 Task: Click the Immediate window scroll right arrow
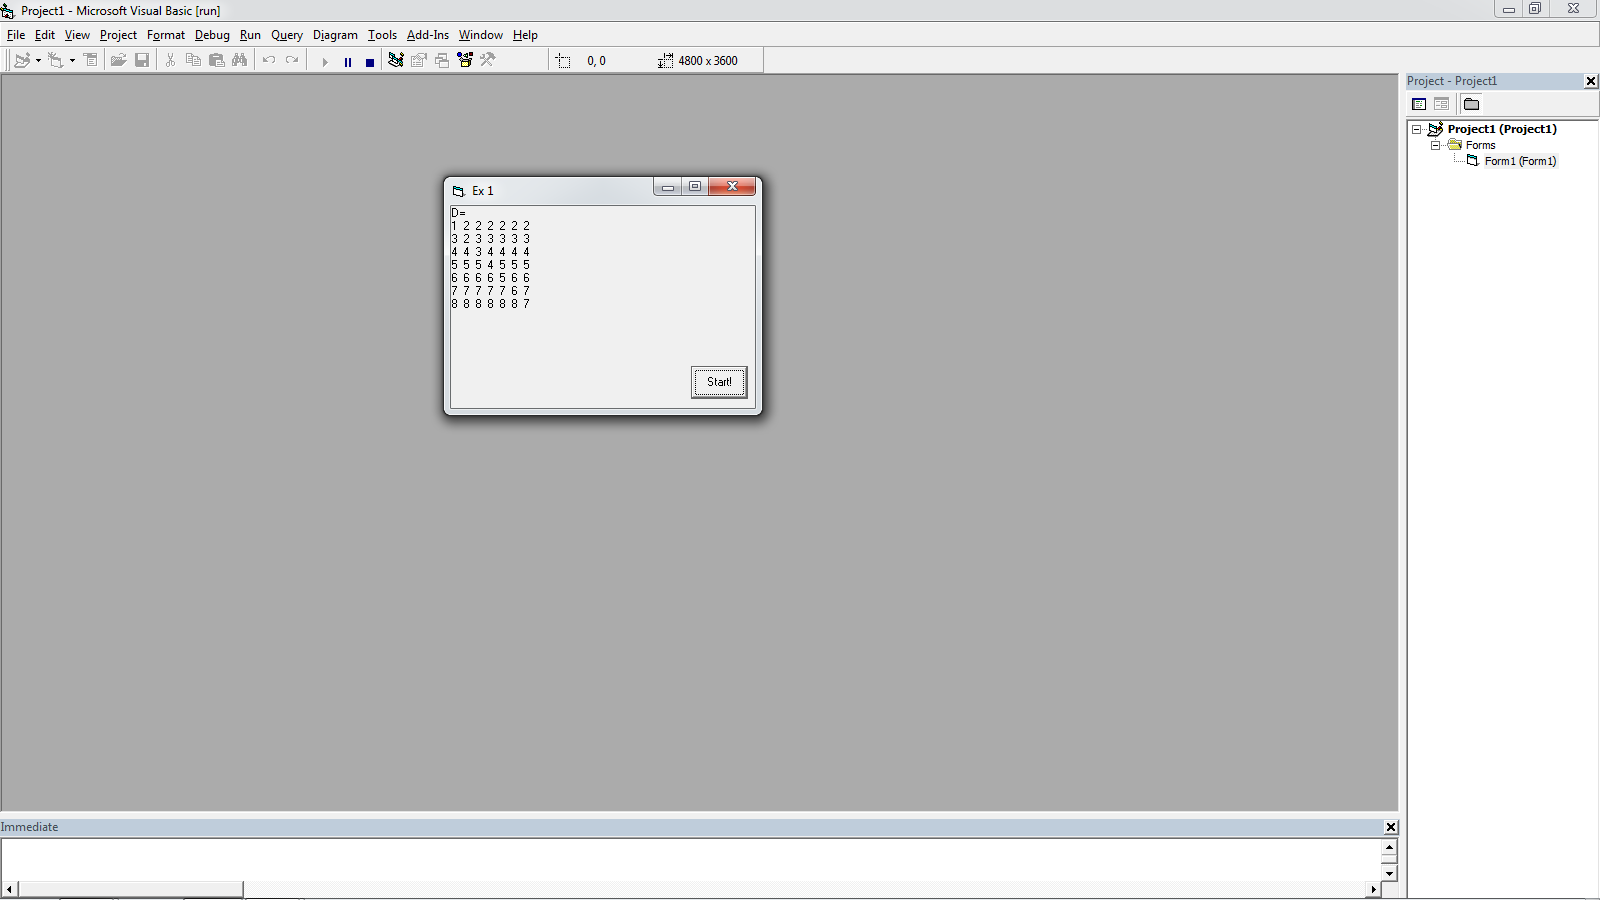[x=1374, y=889]
